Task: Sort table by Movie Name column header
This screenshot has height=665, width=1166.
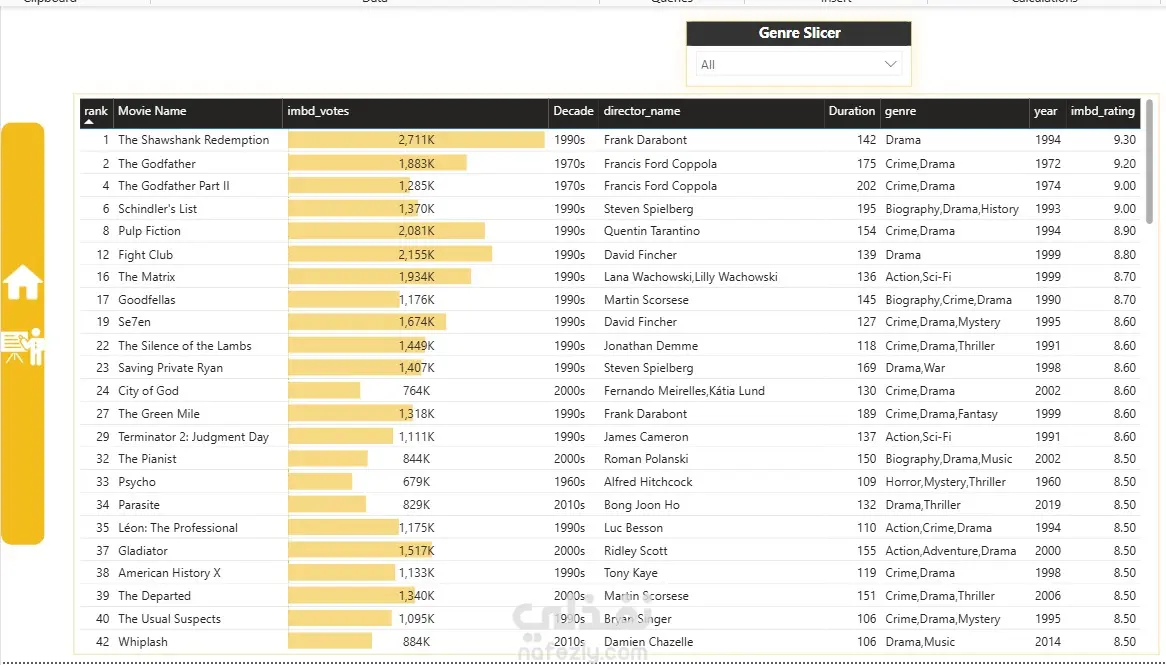Action: pos(152,111)
